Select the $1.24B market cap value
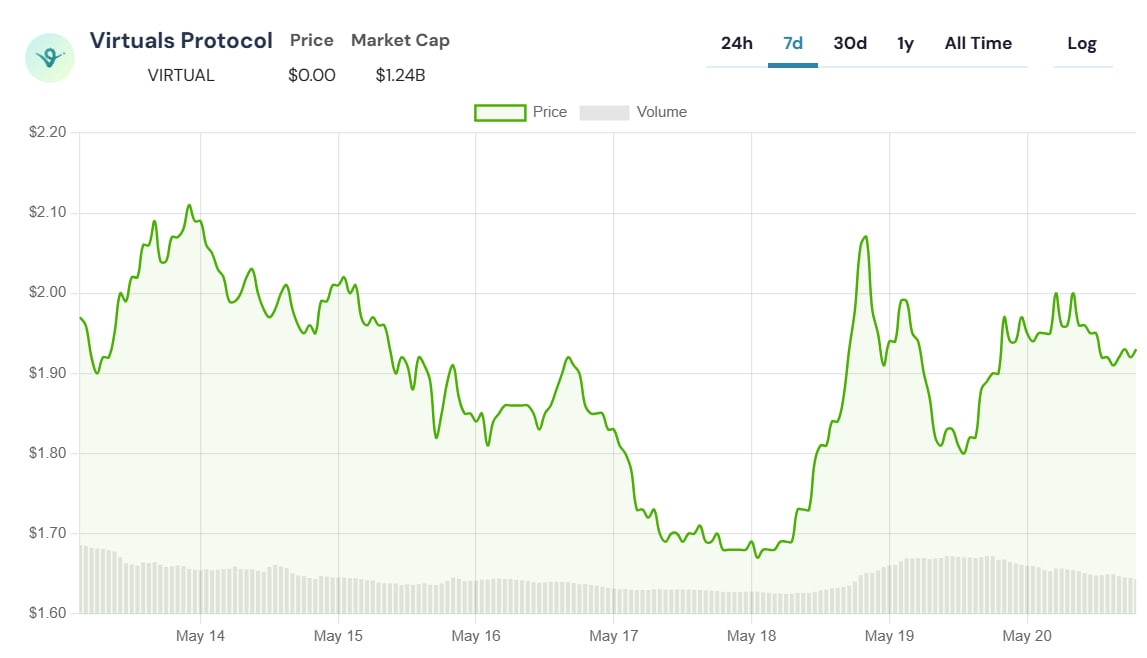The width and height of the screenshot is (1147, 658). (x=400, y=75)
